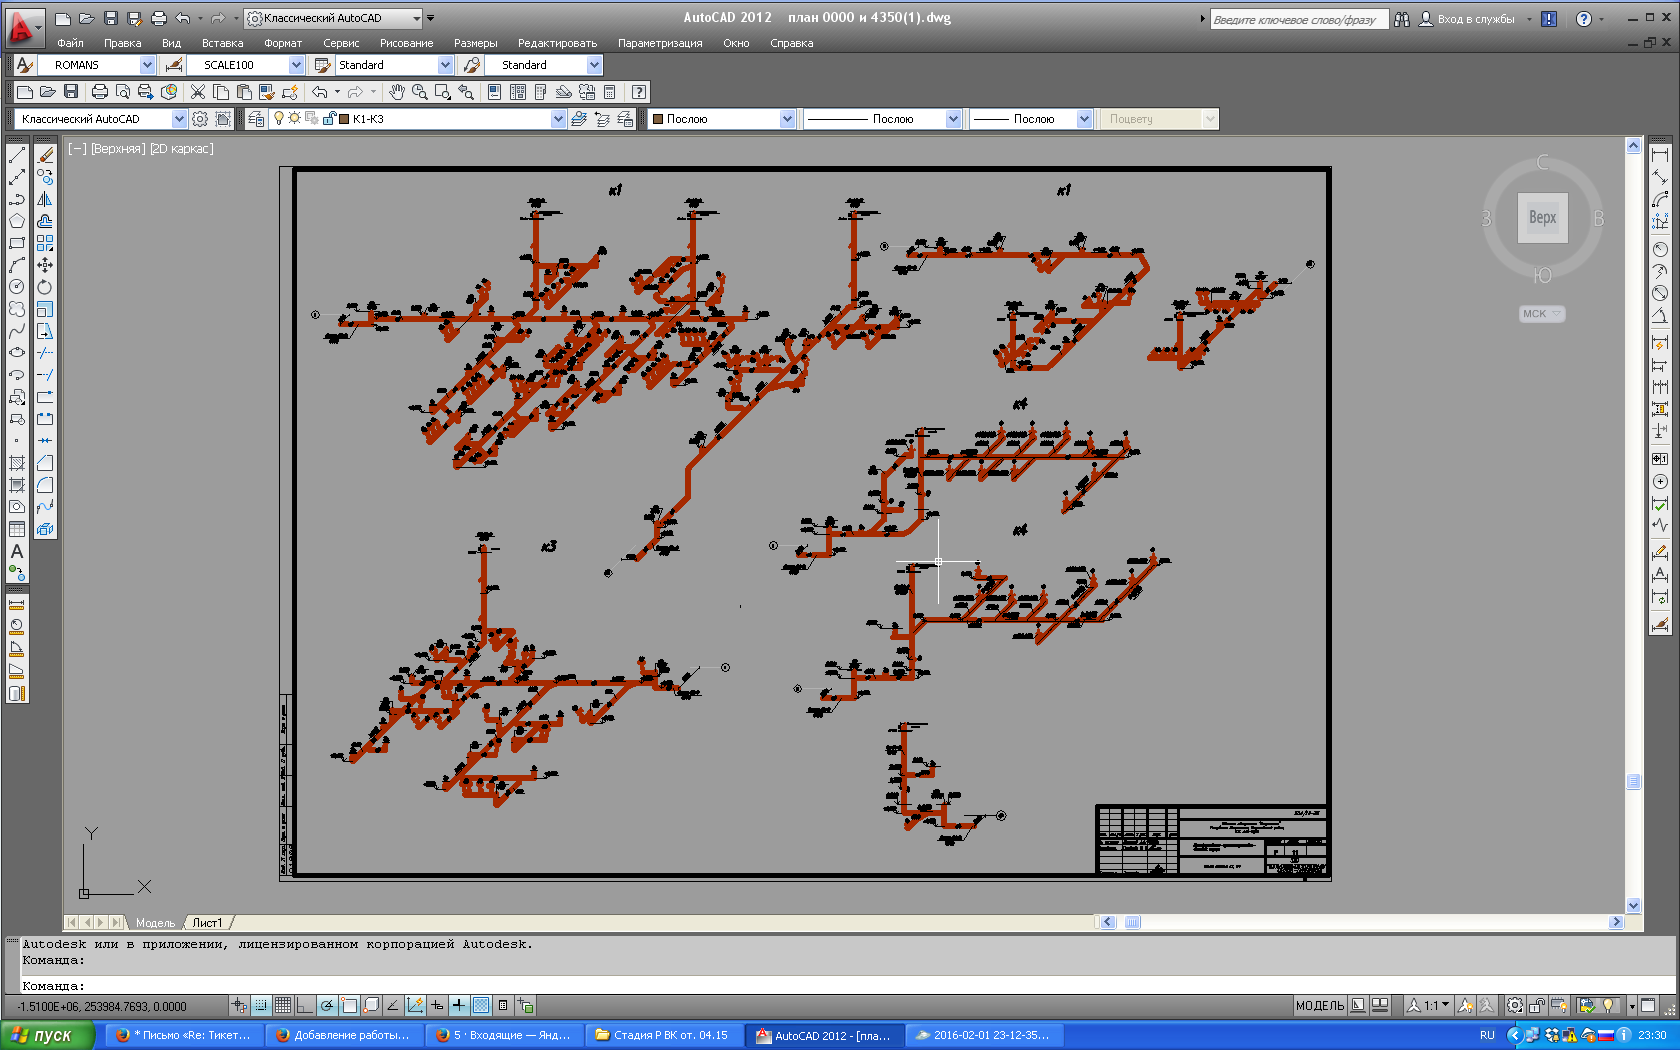Toggle Polar tracking in status bar

tap(327, 1005)
